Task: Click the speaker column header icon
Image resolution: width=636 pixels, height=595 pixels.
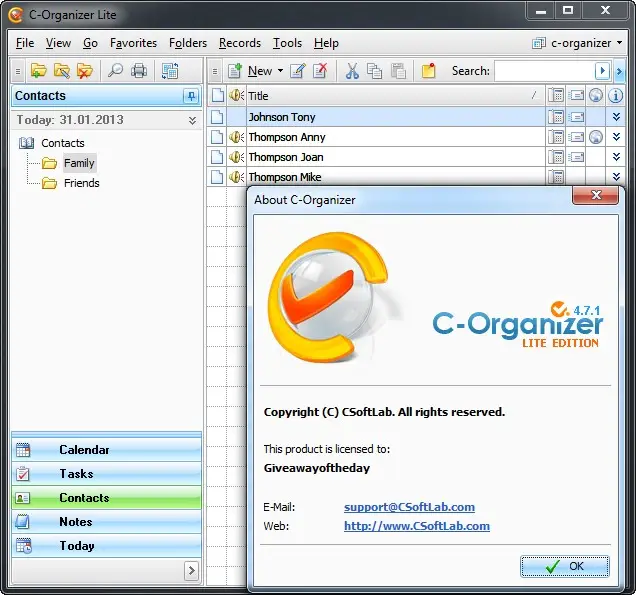Action: coord(236,96)
